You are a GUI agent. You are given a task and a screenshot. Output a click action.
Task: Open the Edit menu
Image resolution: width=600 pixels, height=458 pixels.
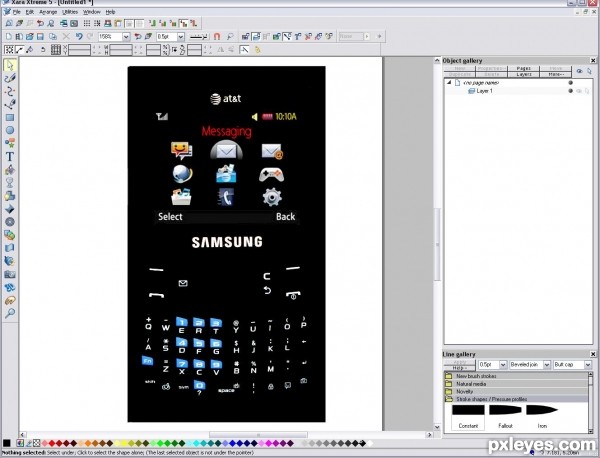pyautogui.click(x=30, y=12)
